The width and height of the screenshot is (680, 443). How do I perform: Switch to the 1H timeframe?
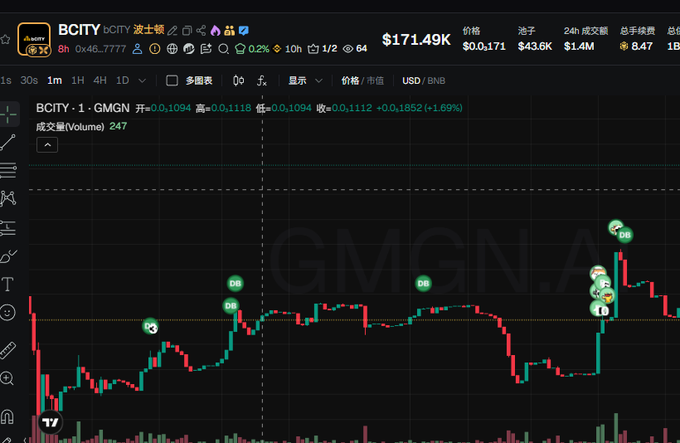pyautogui.click(x=78, y=81)
